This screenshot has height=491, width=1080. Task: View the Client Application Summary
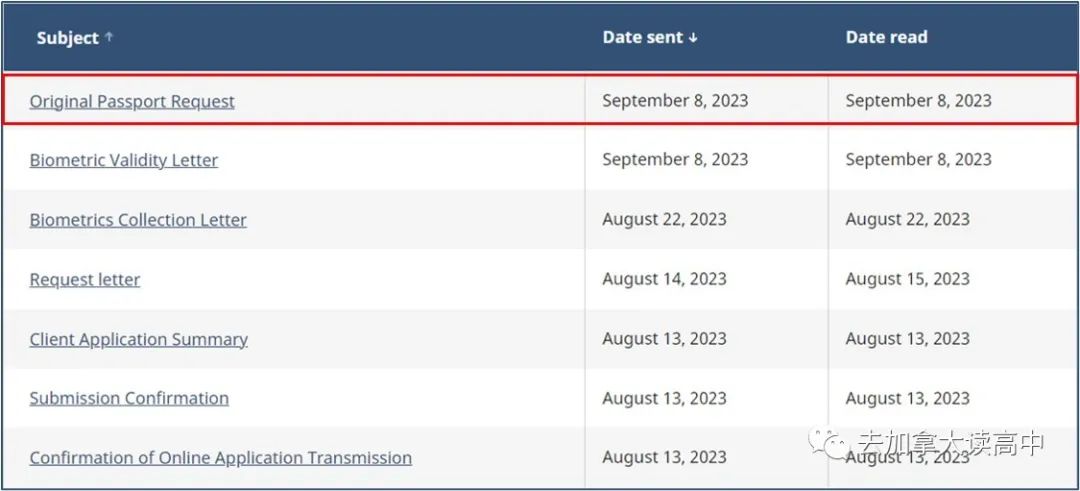click(x=138, y=339)
